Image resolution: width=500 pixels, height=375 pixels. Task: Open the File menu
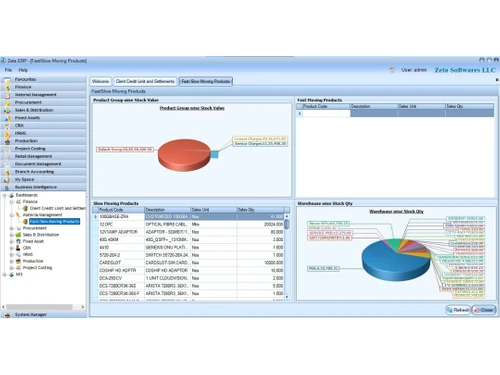tap(8, 70)
